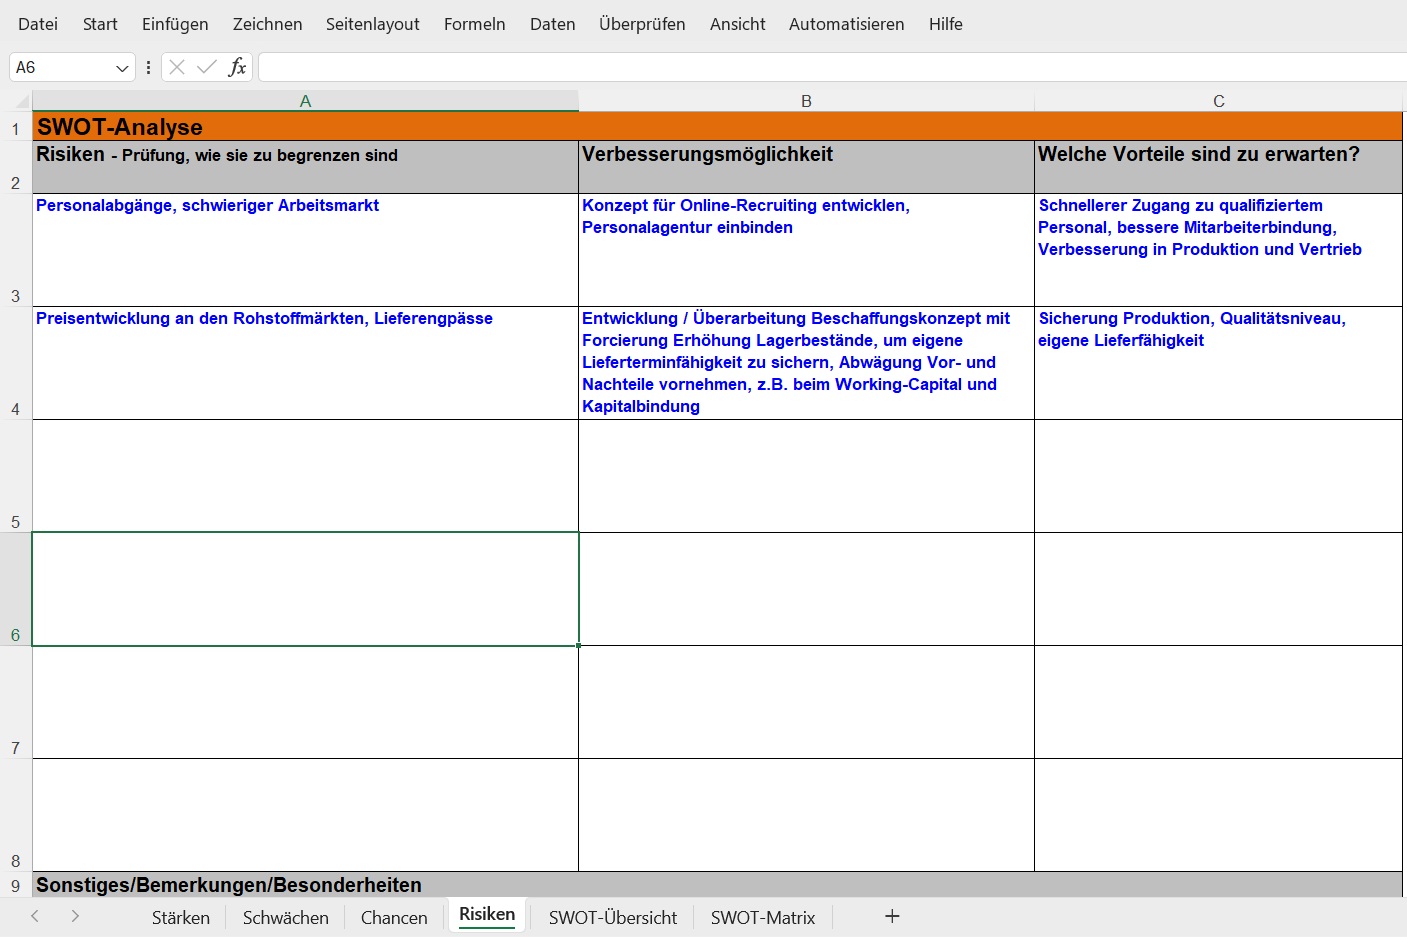Cancel entry with the X formula bar icon
The image size is (1407, 937).
177,67
